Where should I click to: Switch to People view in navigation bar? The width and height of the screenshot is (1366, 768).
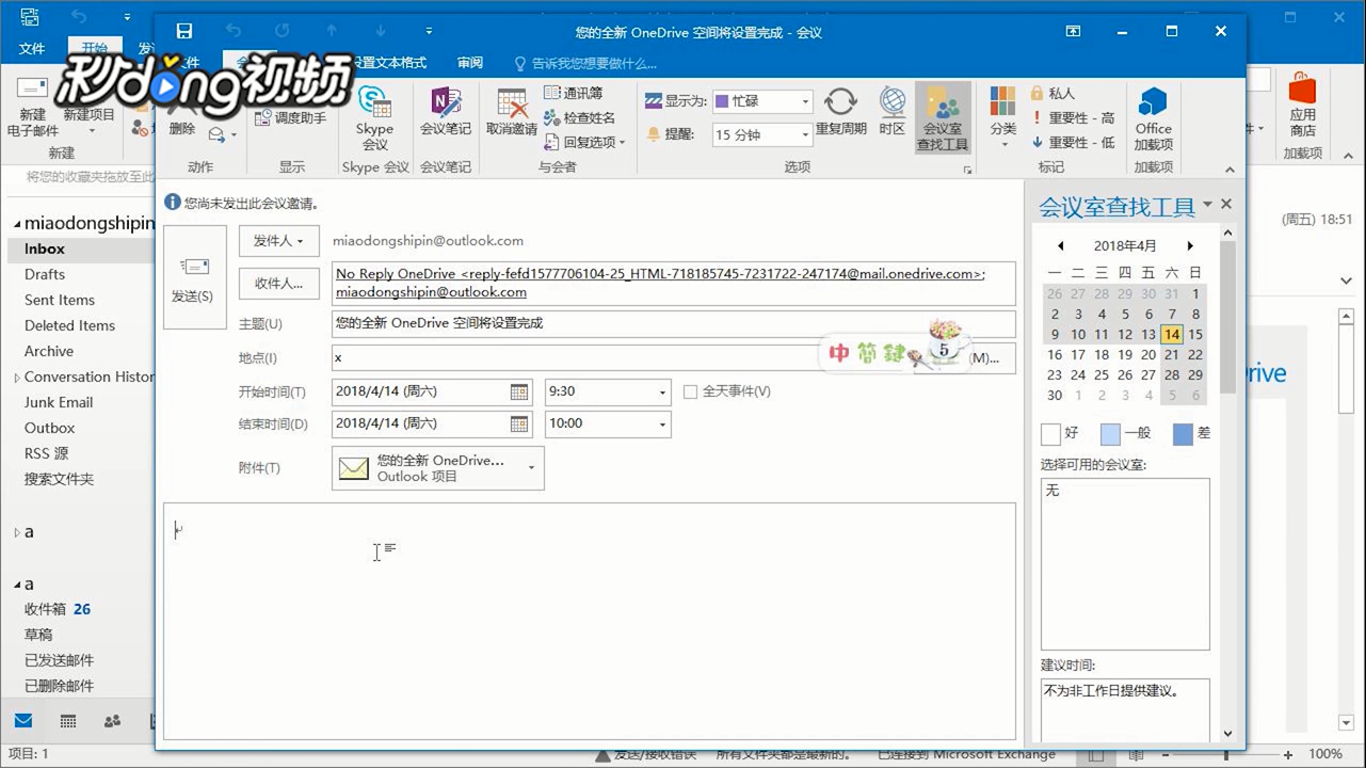[x=112, y=721]
